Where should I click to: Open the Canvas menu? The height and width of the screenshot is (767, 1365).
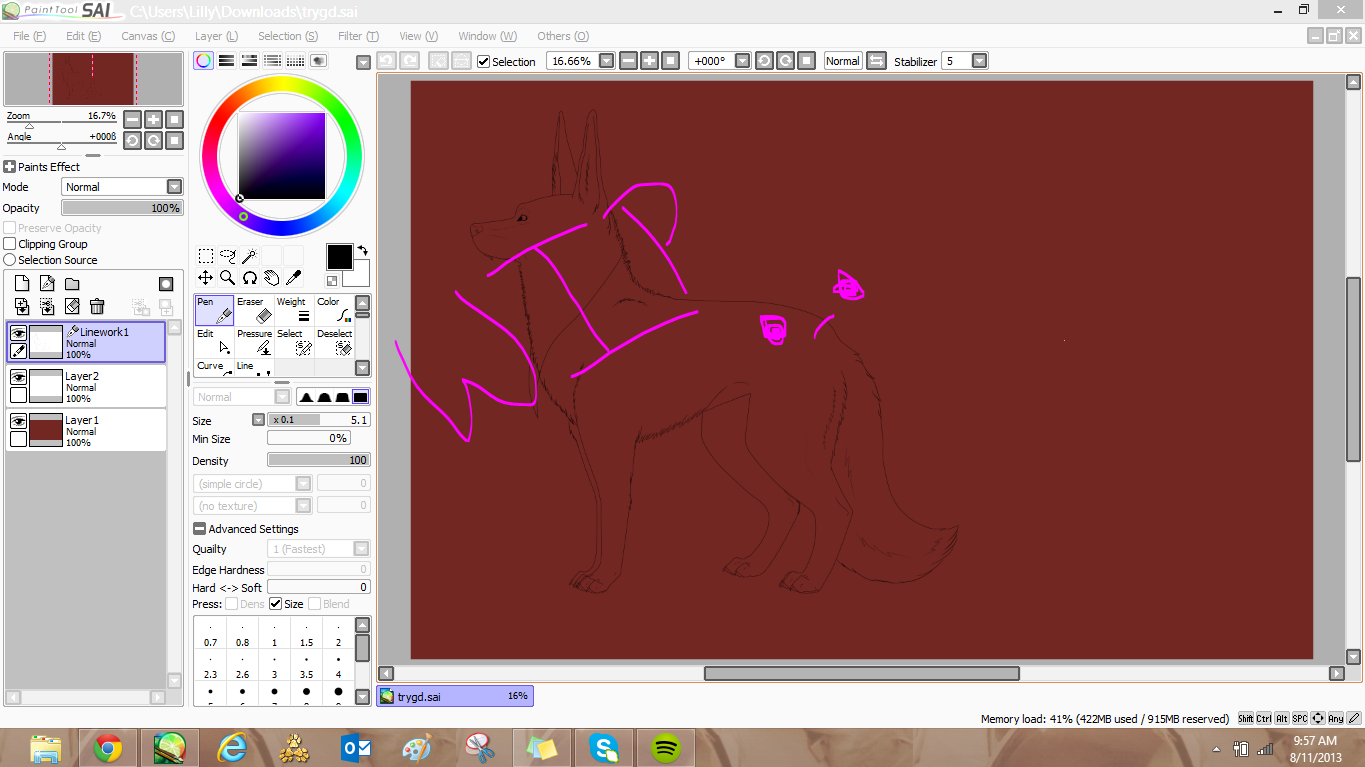tap(148, 36)
